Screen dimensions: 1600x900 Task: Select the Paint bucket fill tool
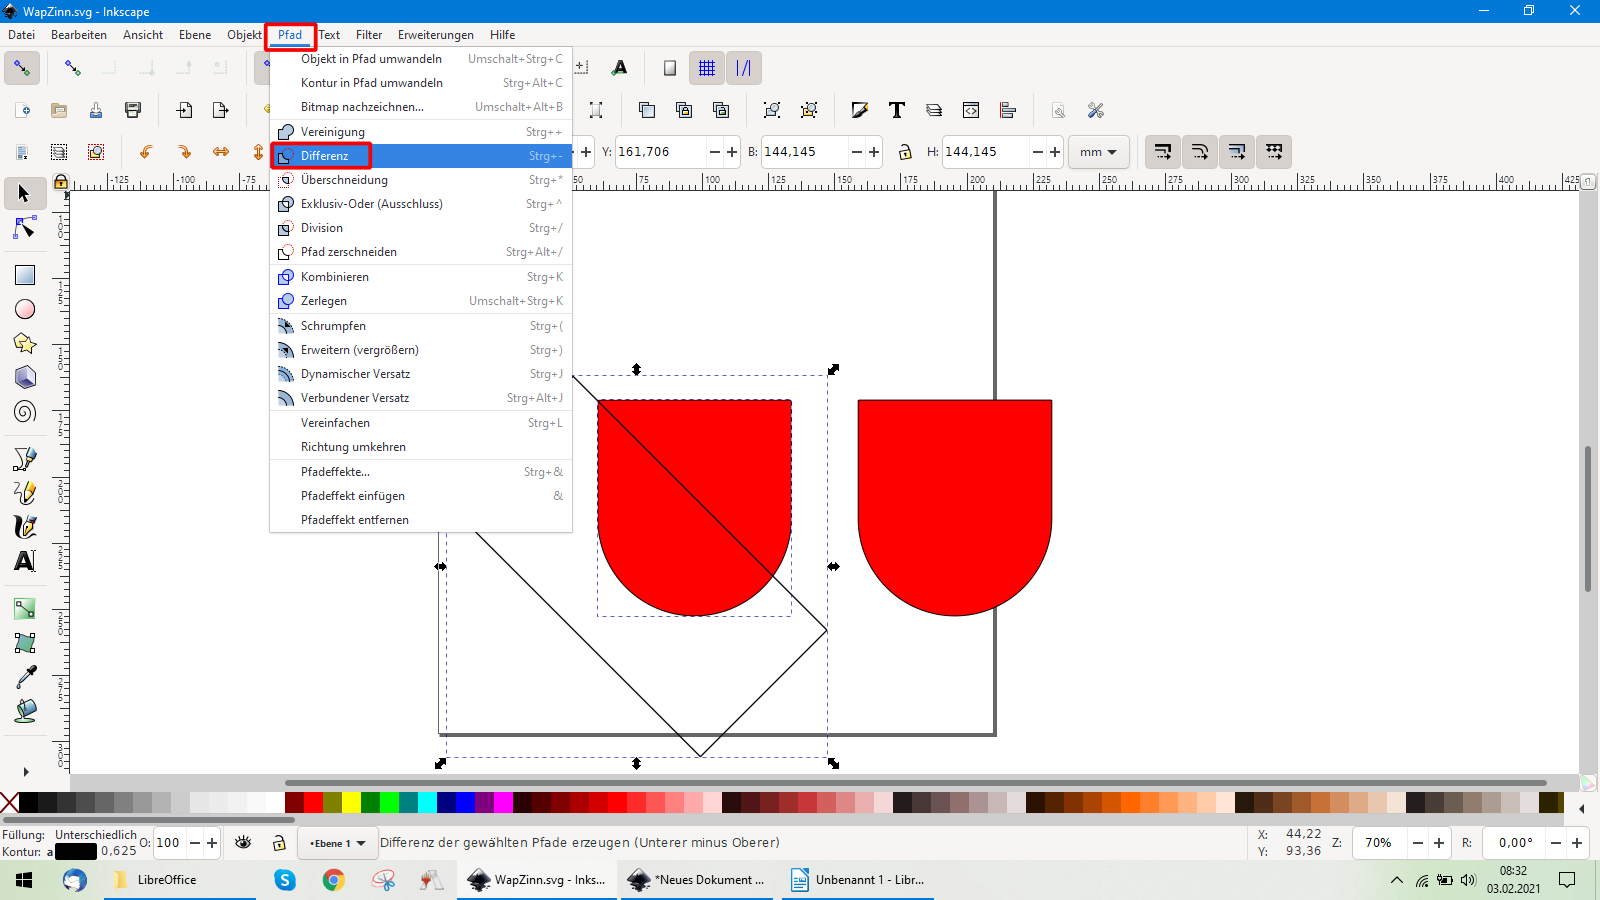[25, 711]
